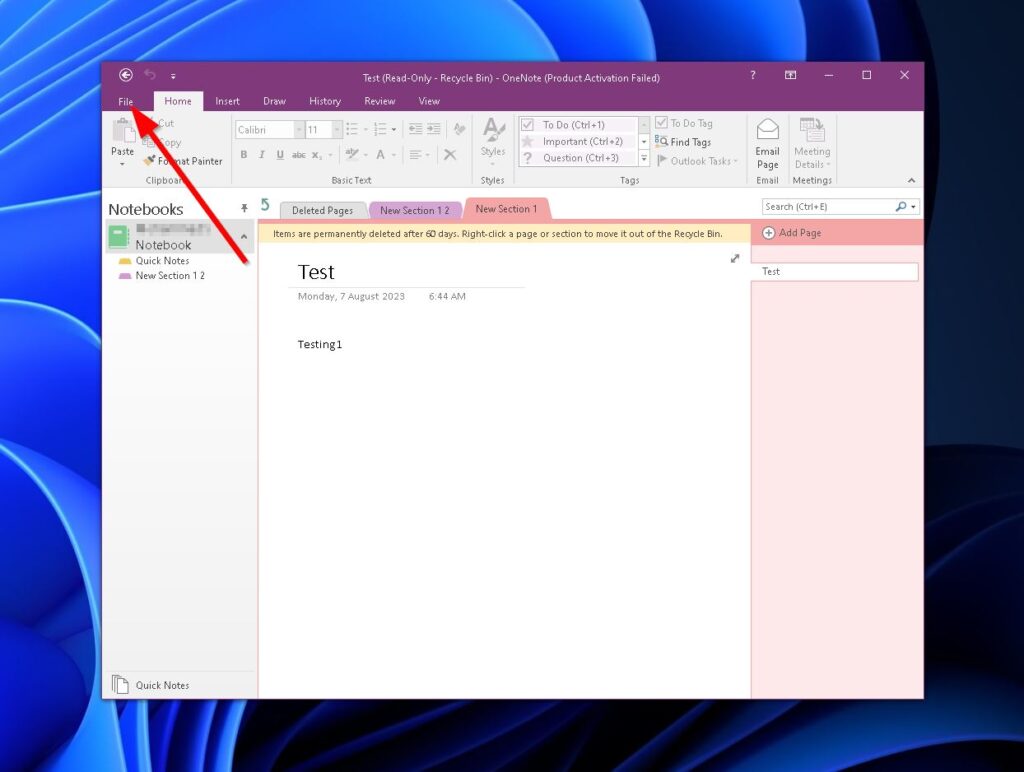Toggle strikethrough formatting
This screenshot has height=772, width=1024.
pyautogui.click(x=299, y=155)
